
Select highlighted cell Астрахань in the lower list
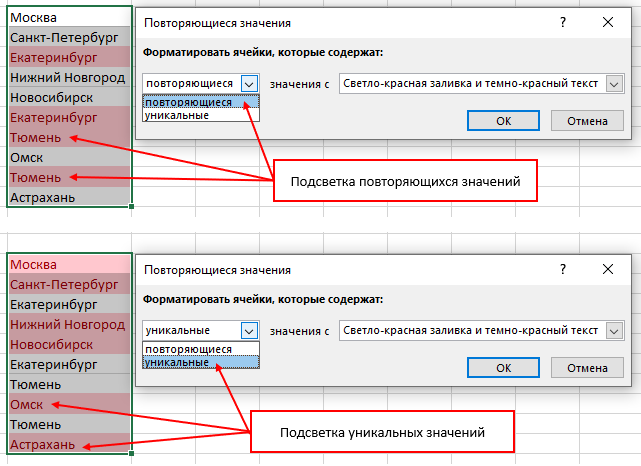pos(69,444)
